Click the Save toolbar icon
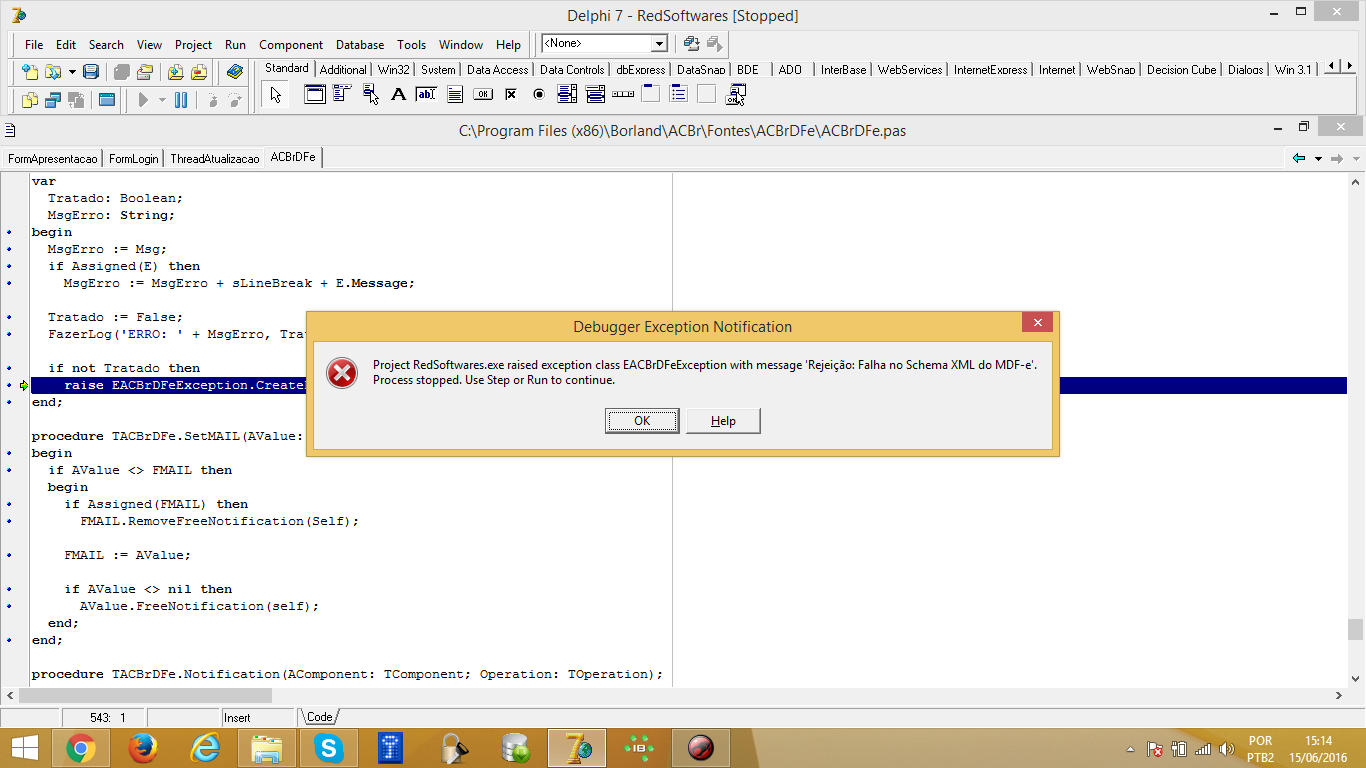Image resolution: width=1366 pixels, height=768 pixels. [x=90, y=72]
